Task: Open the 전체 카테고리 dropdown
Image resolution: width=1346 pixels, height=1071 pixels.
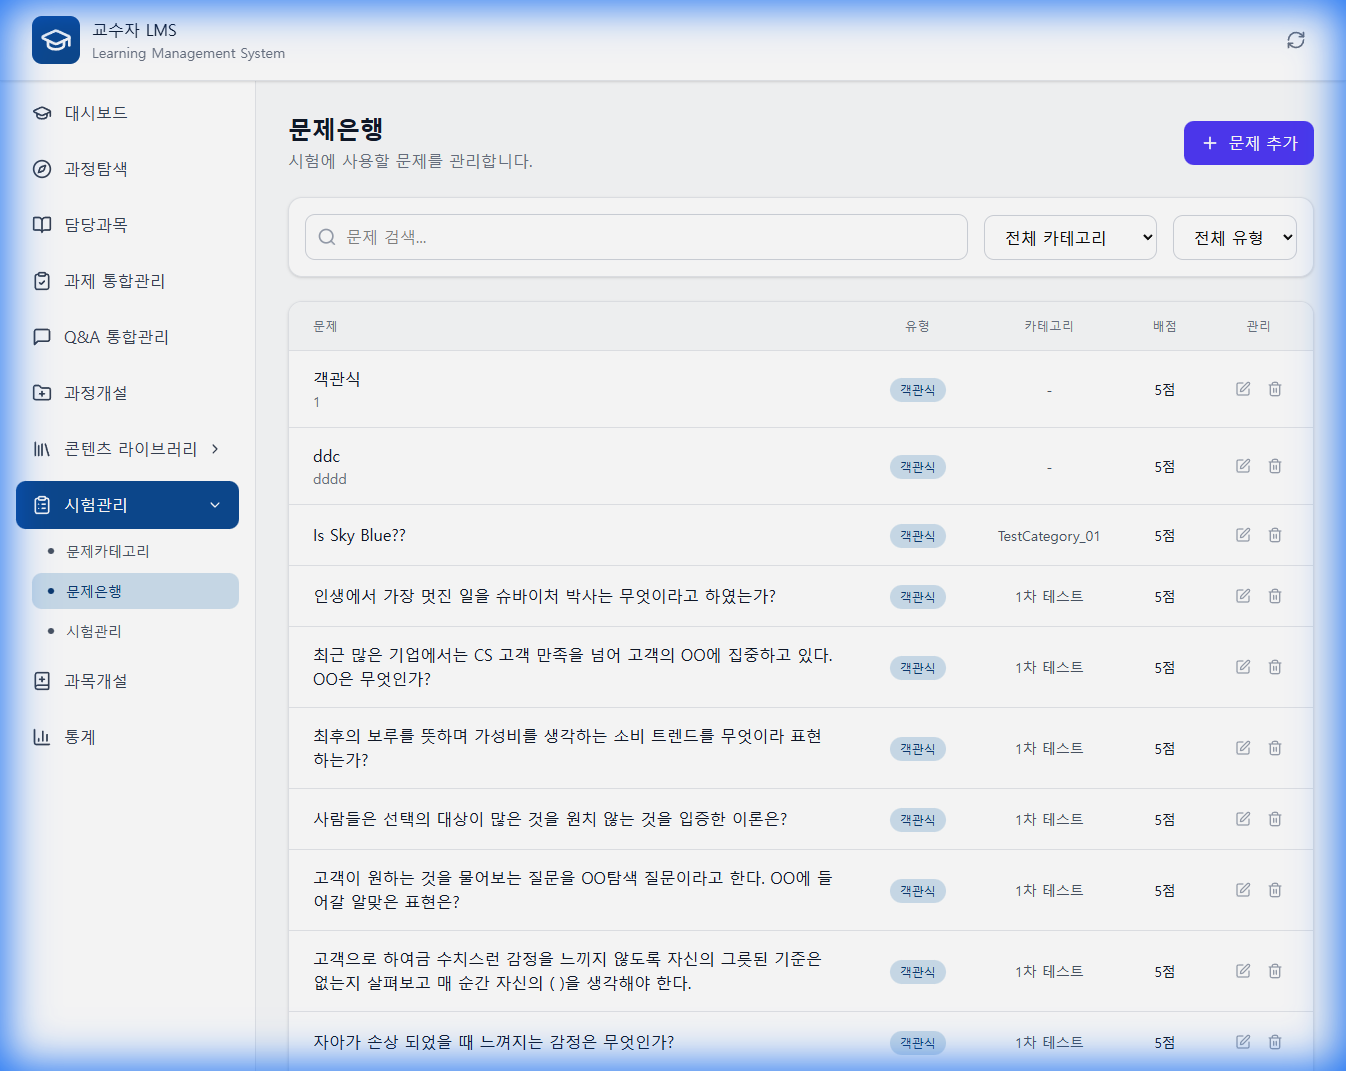Action: pyautogui.click(x=1070, y=237)
